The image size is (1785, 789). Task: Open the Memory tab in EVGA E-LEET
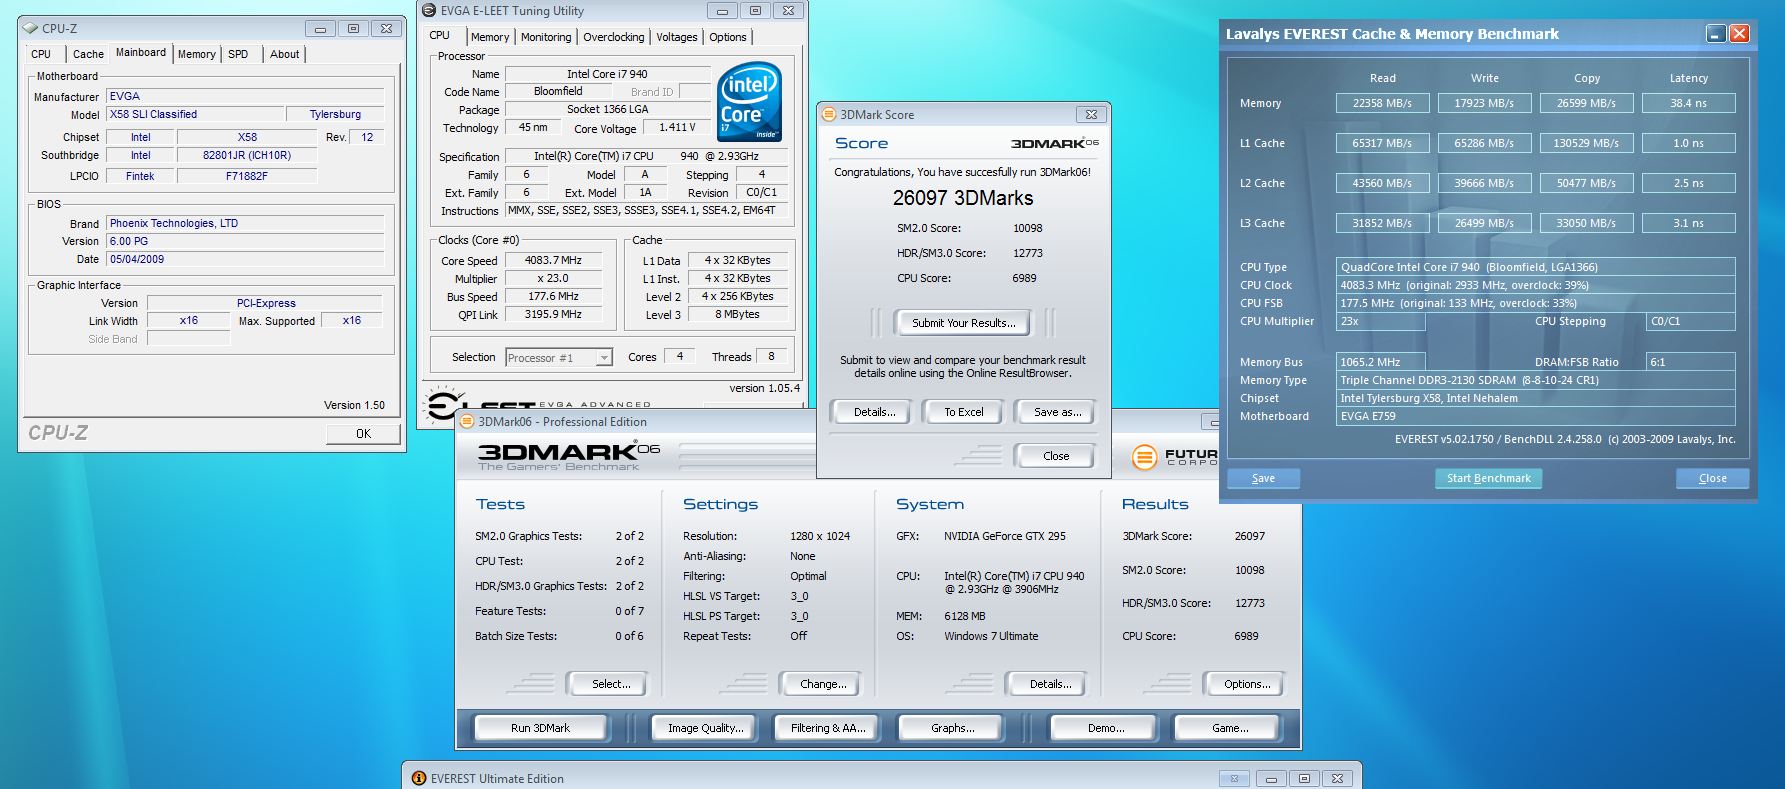490,37
